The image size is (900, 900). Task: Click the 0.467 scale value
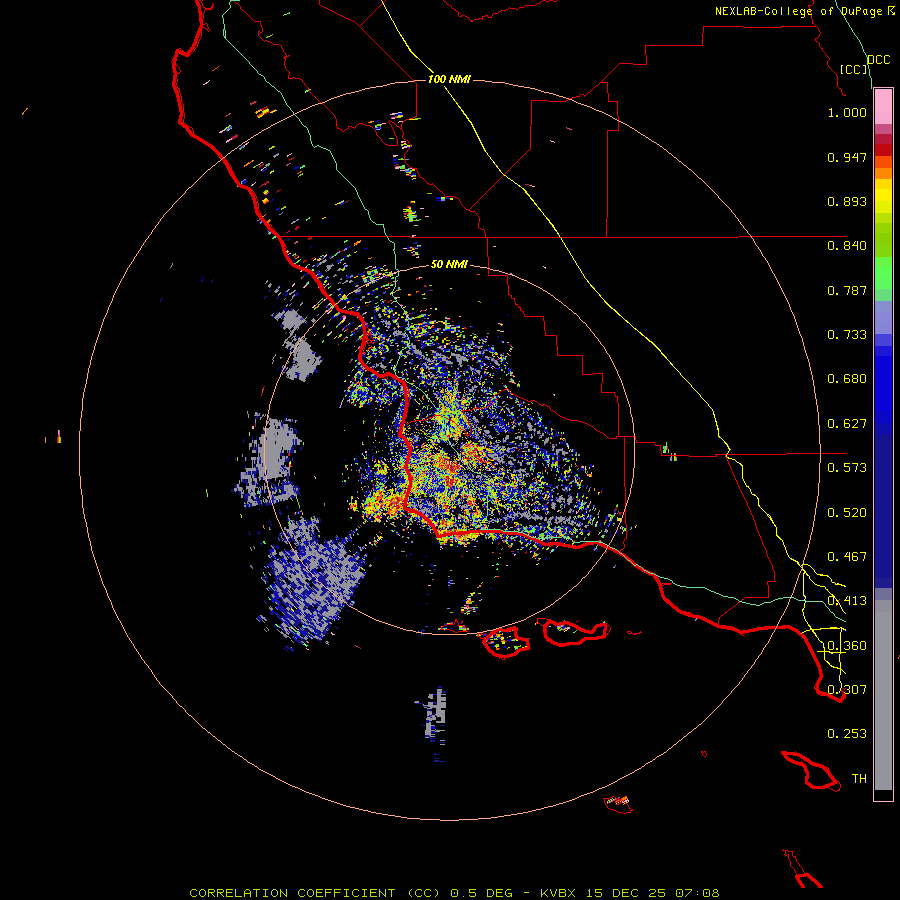tap(847, 557)
